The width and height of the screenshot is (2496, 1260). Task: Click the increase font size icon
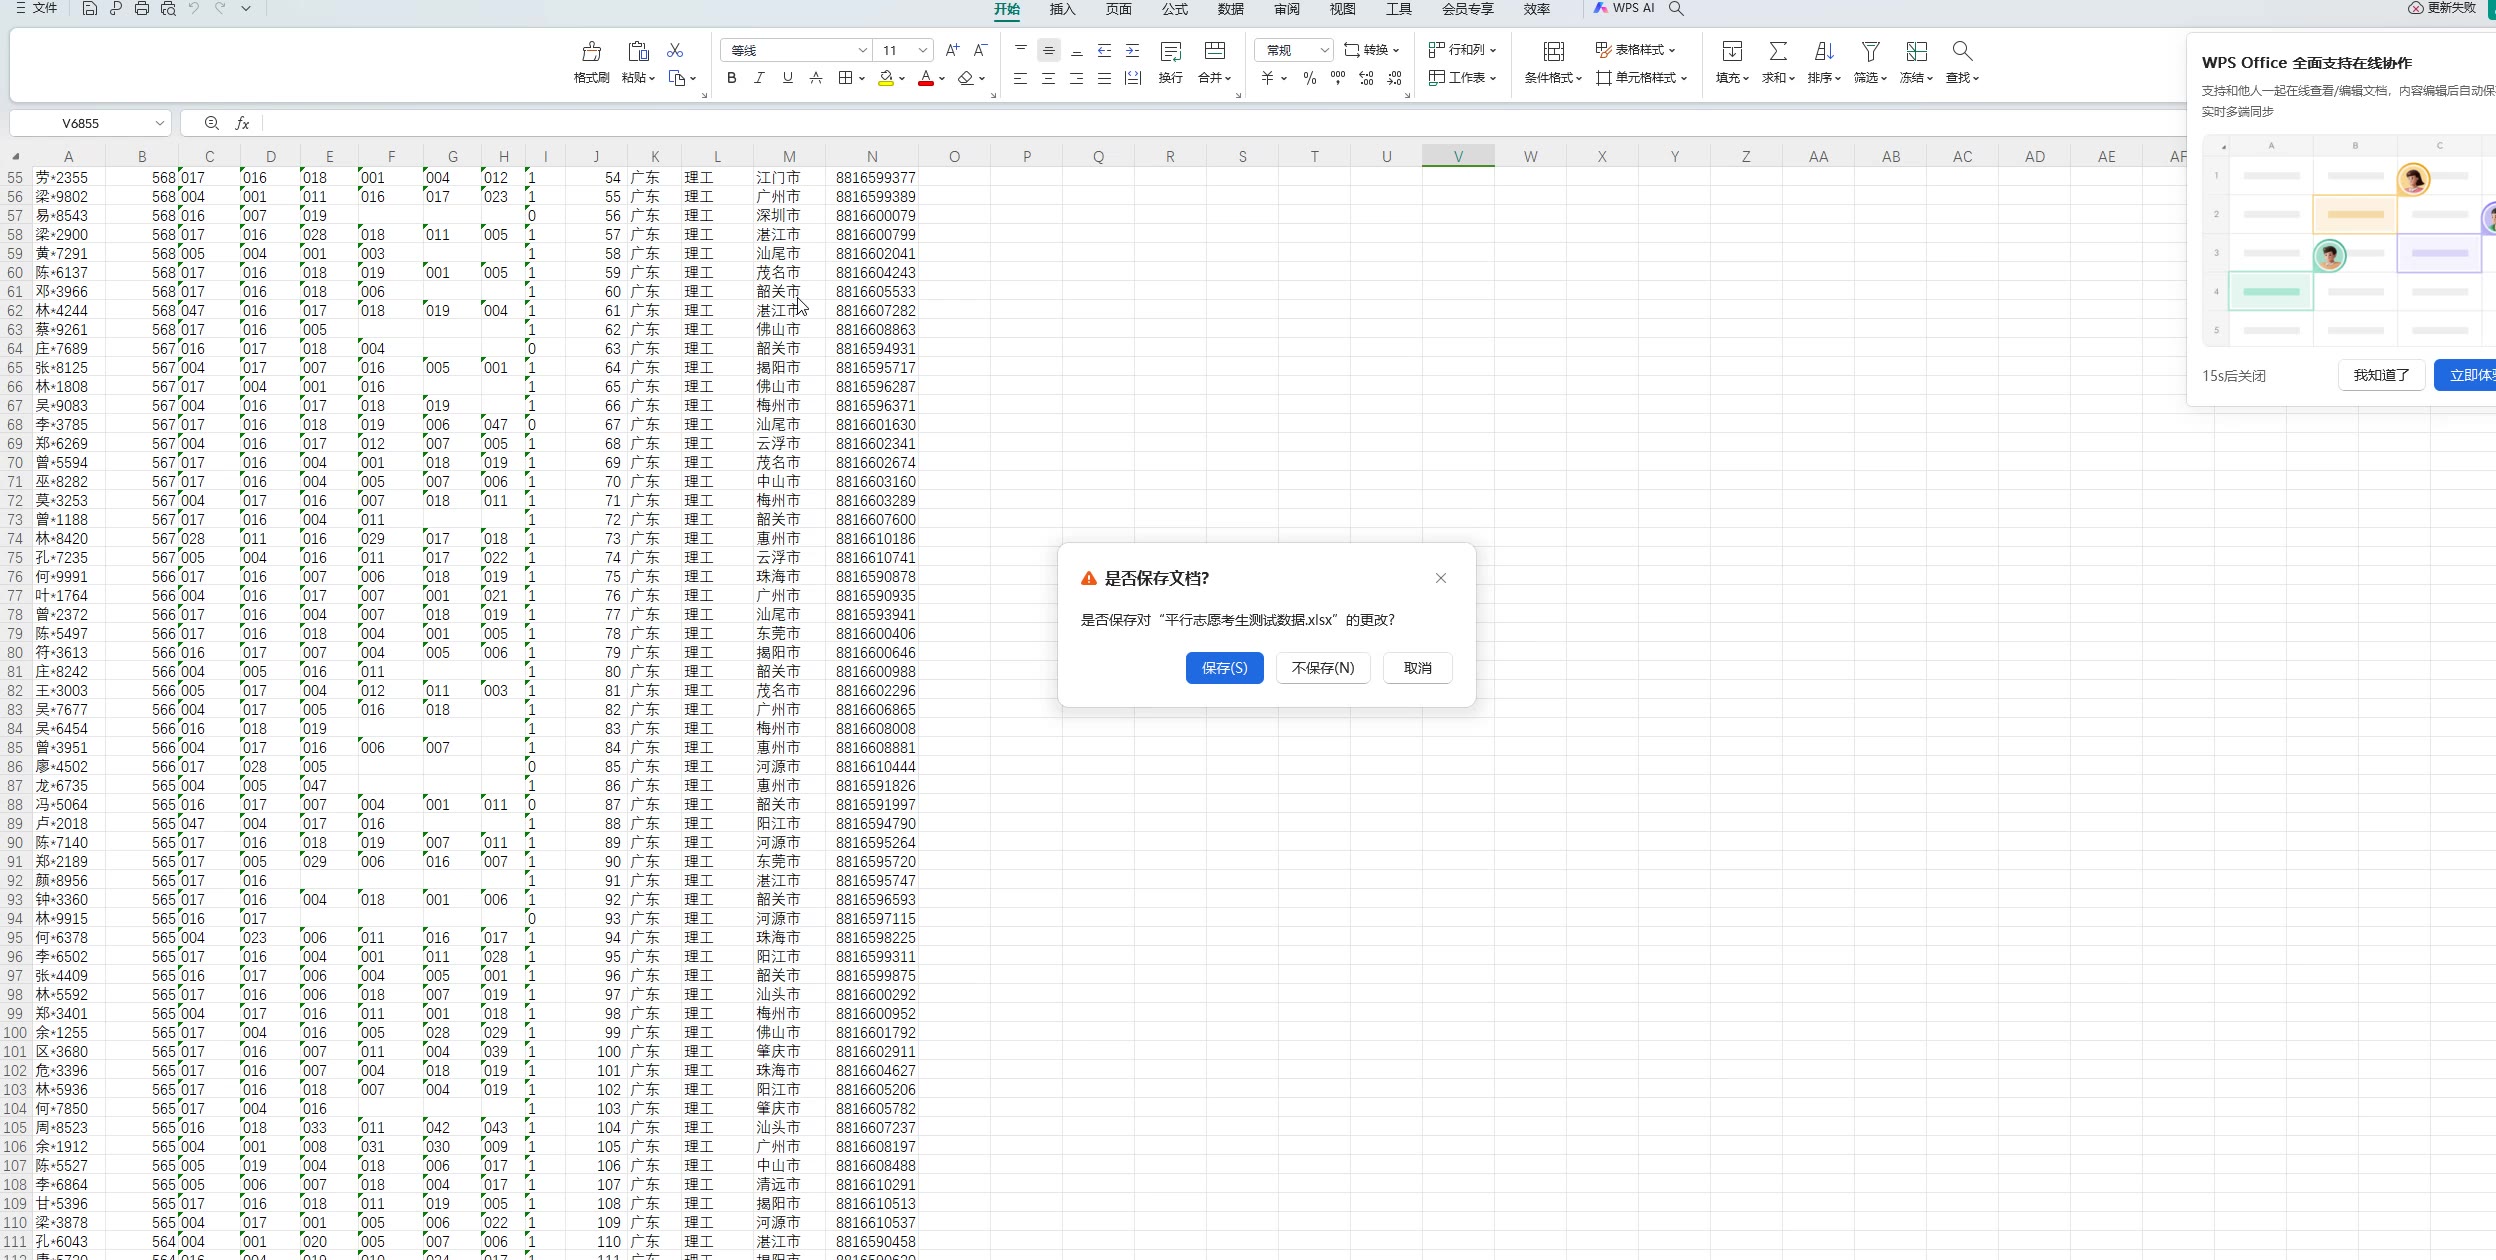tap(952, 50)
